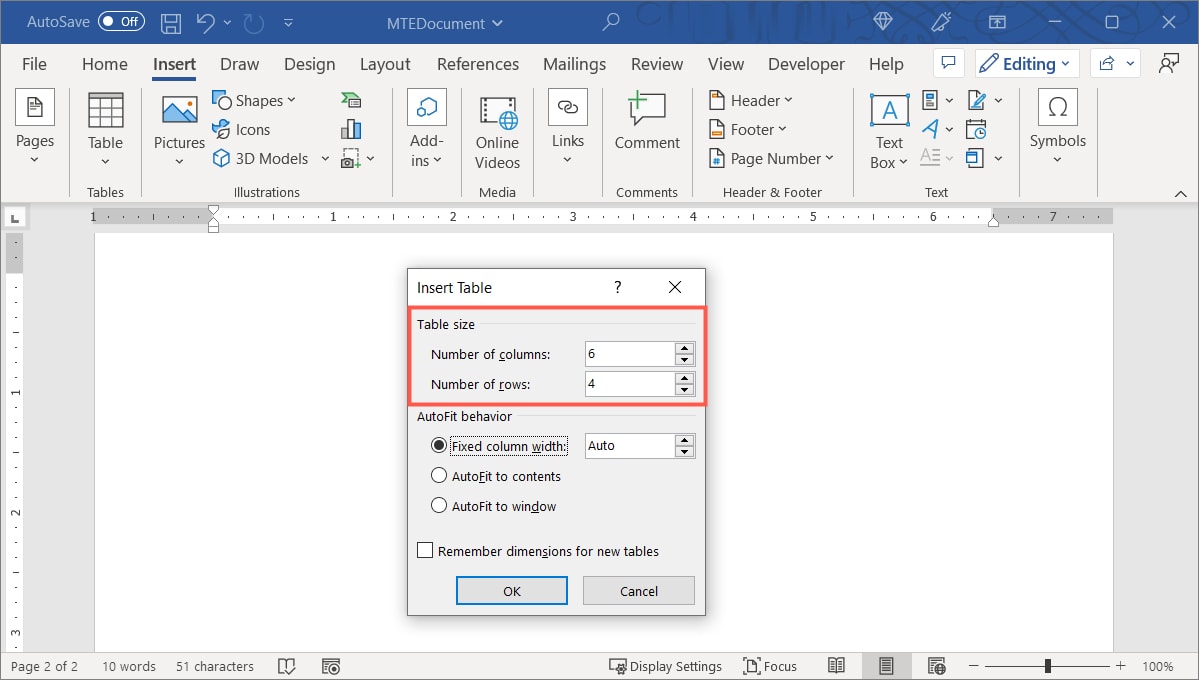Click the Save icon in title bar
This screenshot has width=1199, height=680.
(x=171, y=22)
